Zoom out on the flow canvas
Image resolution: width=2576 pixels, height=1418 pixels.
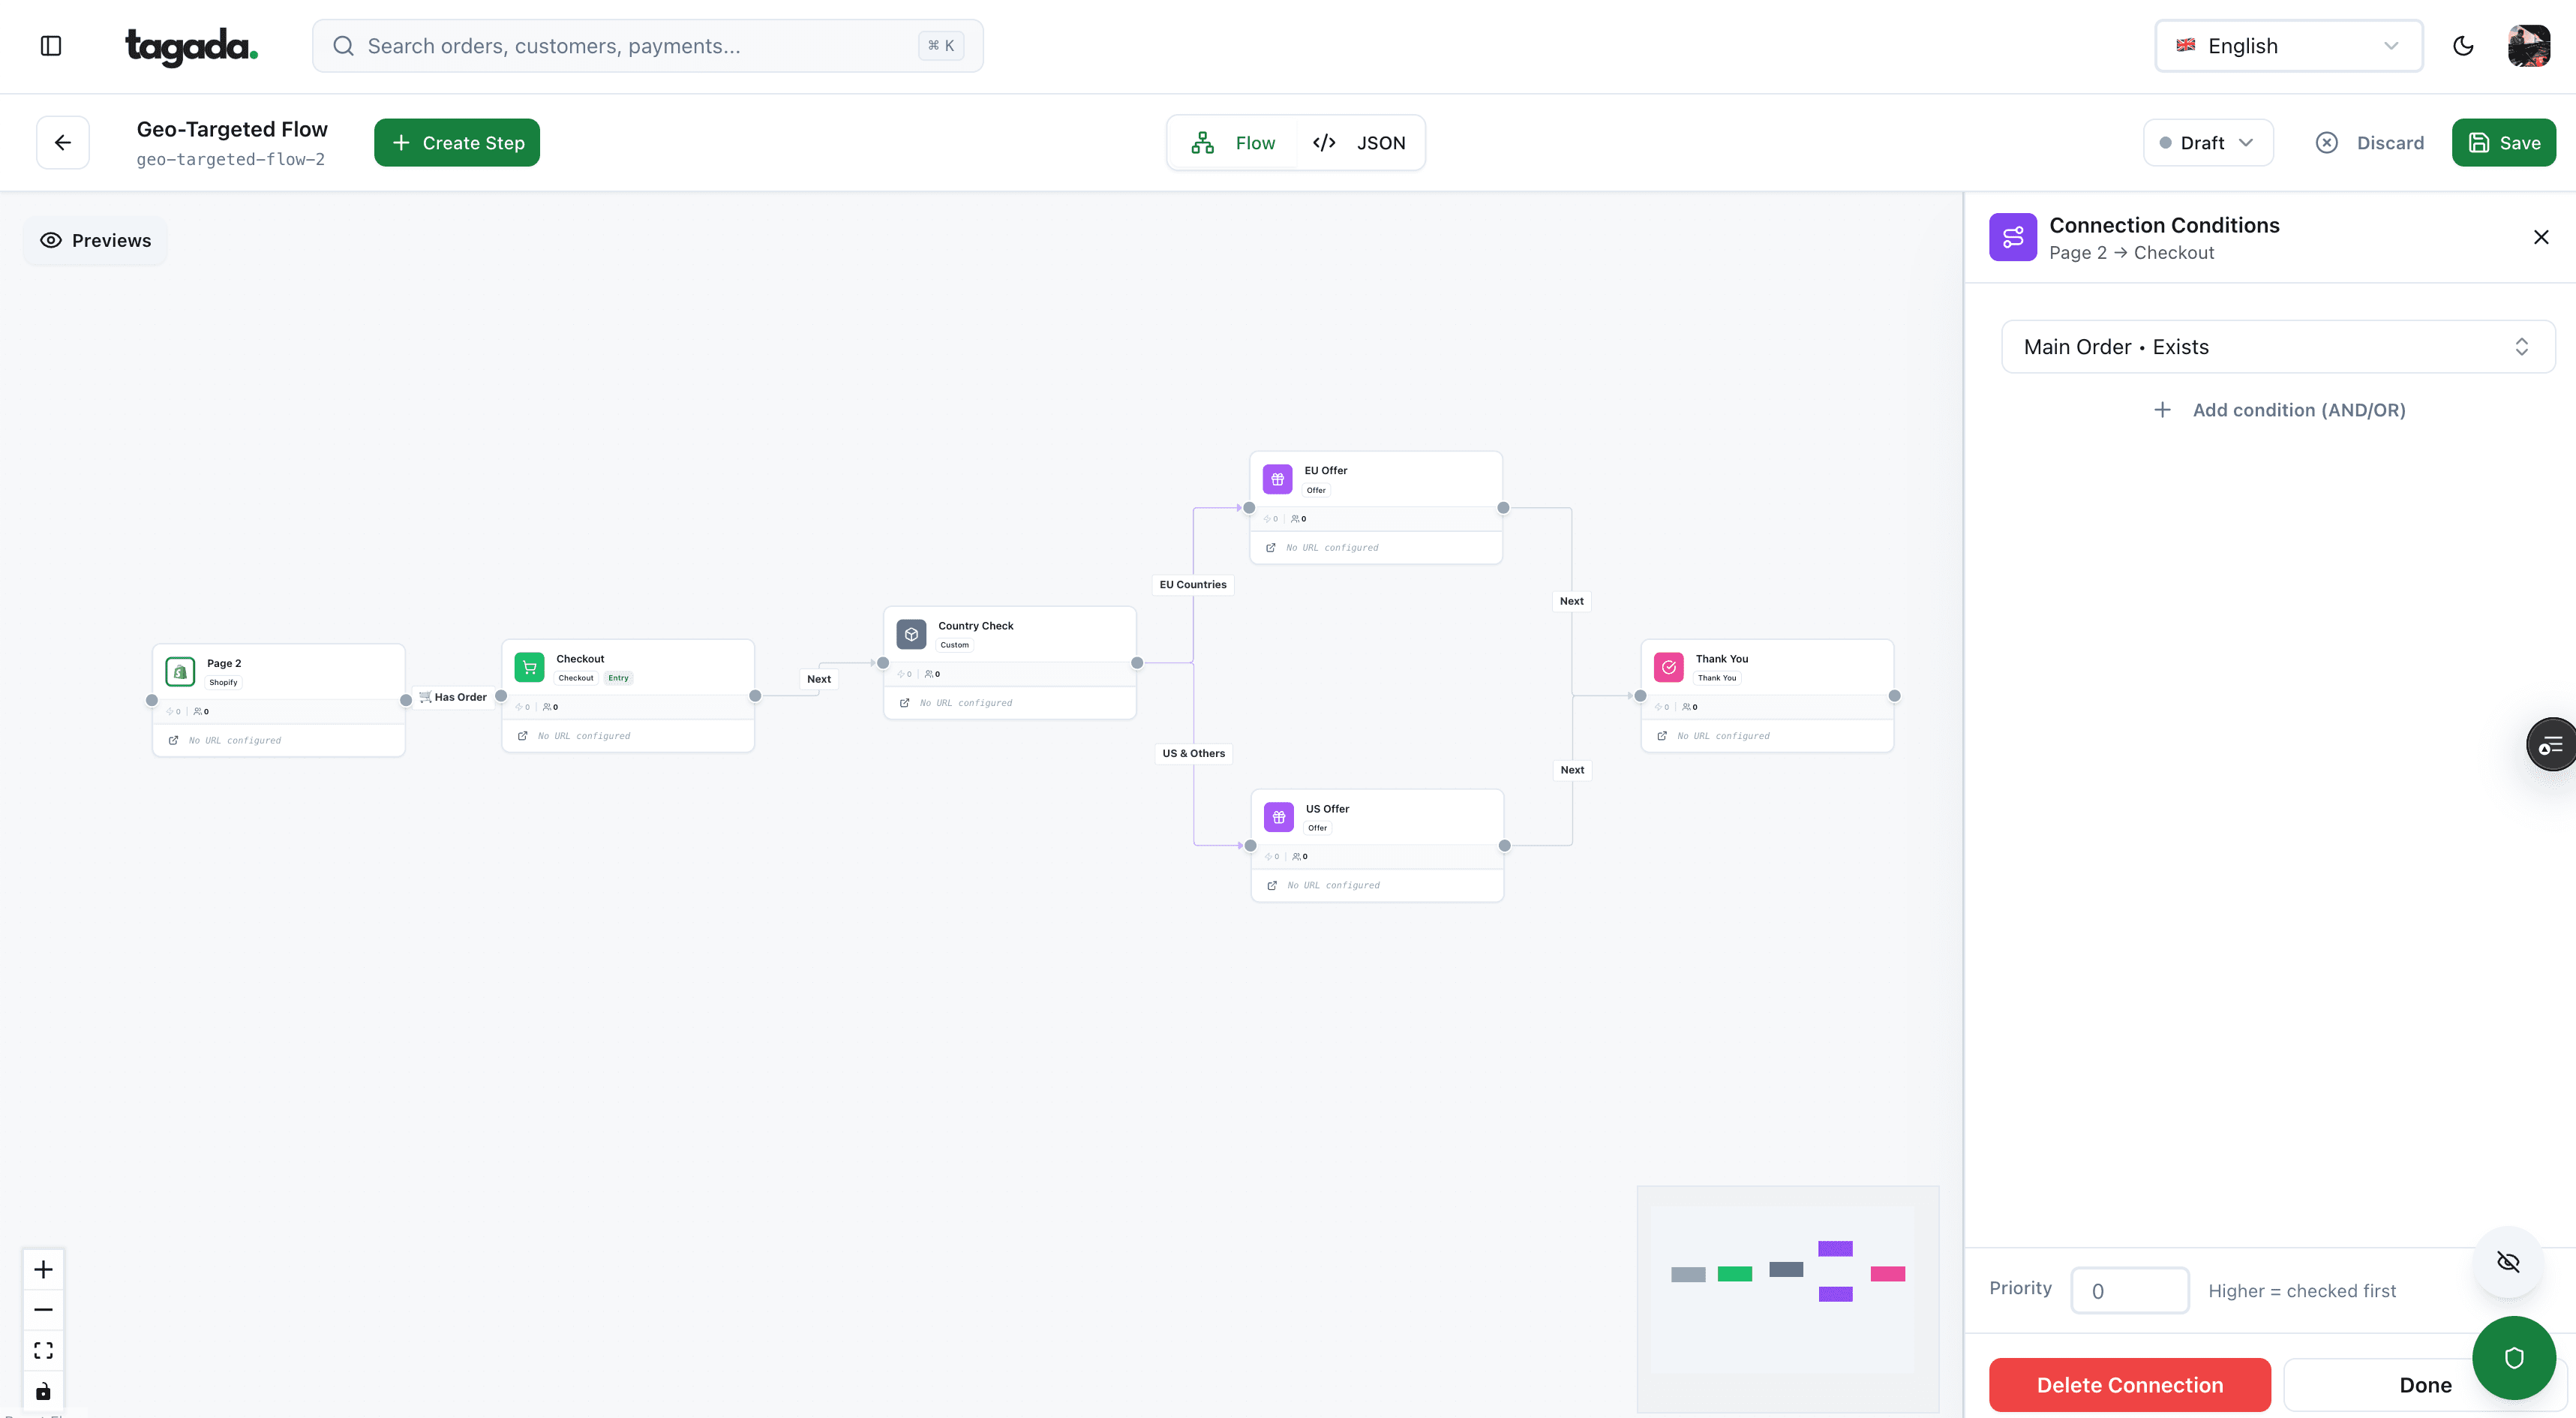coord(42,1309)
